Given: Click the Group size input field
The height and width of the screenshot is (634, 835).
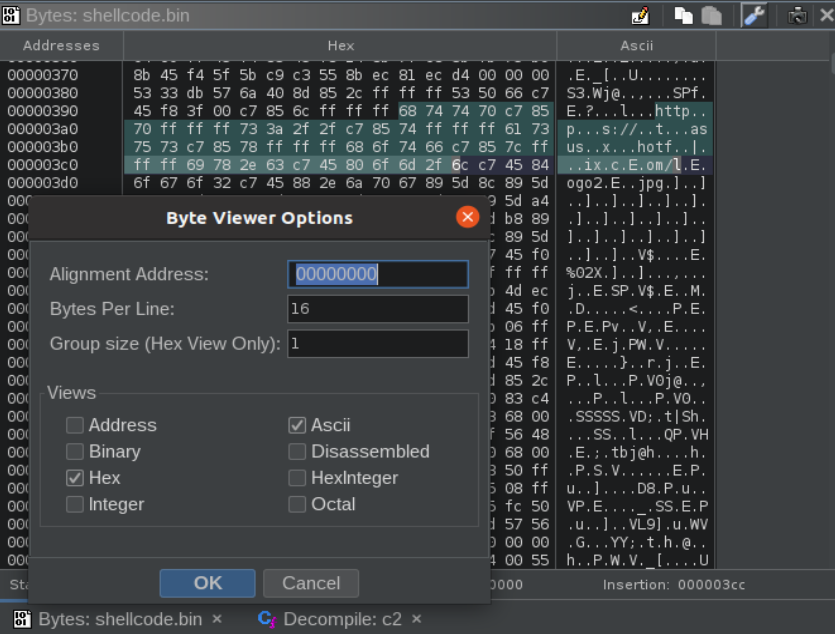Looking at the screenshot, I should [x=378, y=343].
